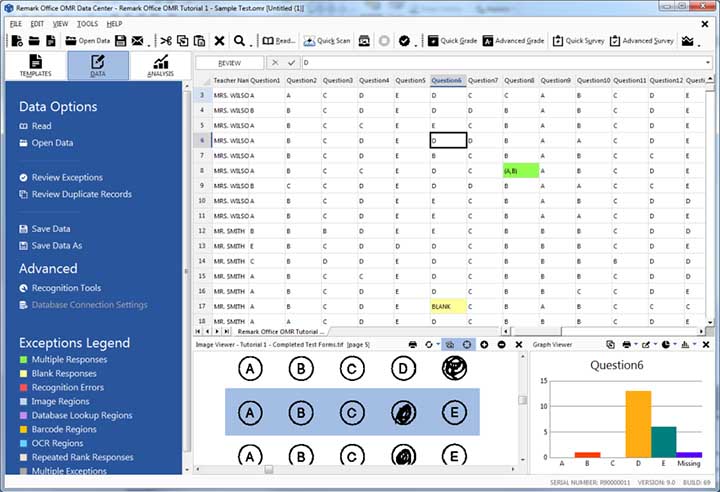Open the TOOLS menu
The width and height of the screenshot is (720, 492).
(87, 24)
